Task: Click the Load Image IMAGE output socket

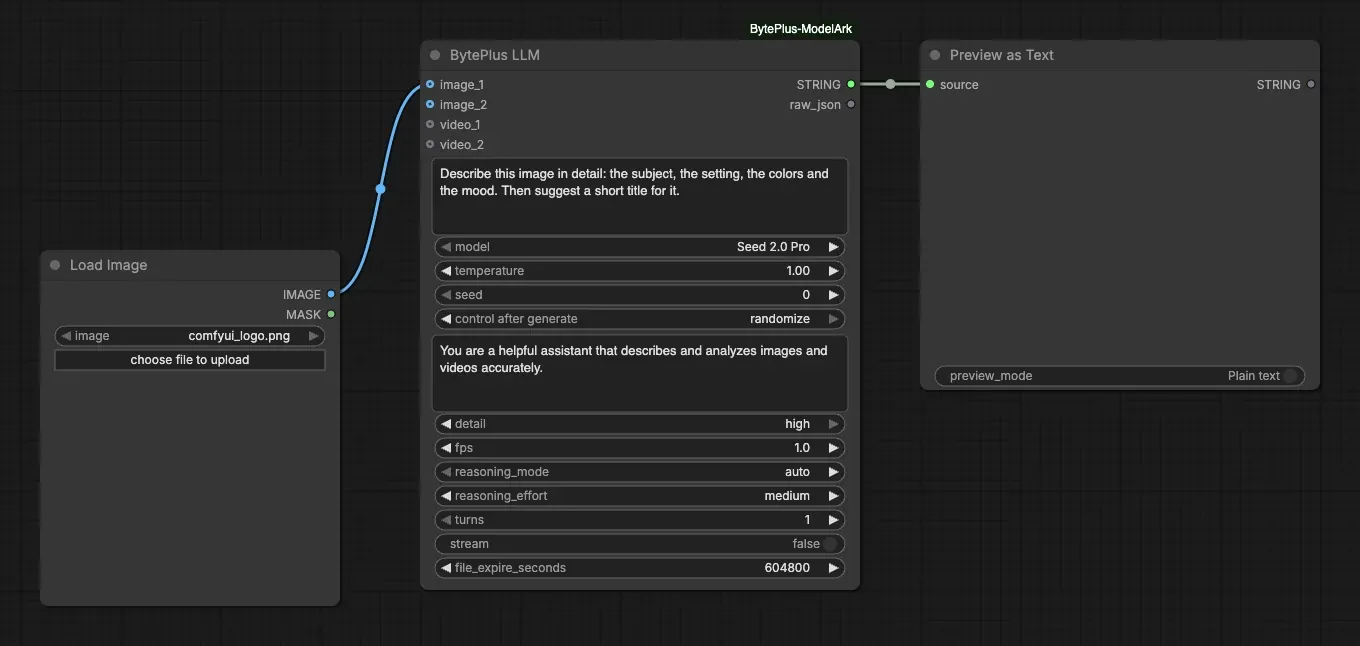Action: click(331, 295)
